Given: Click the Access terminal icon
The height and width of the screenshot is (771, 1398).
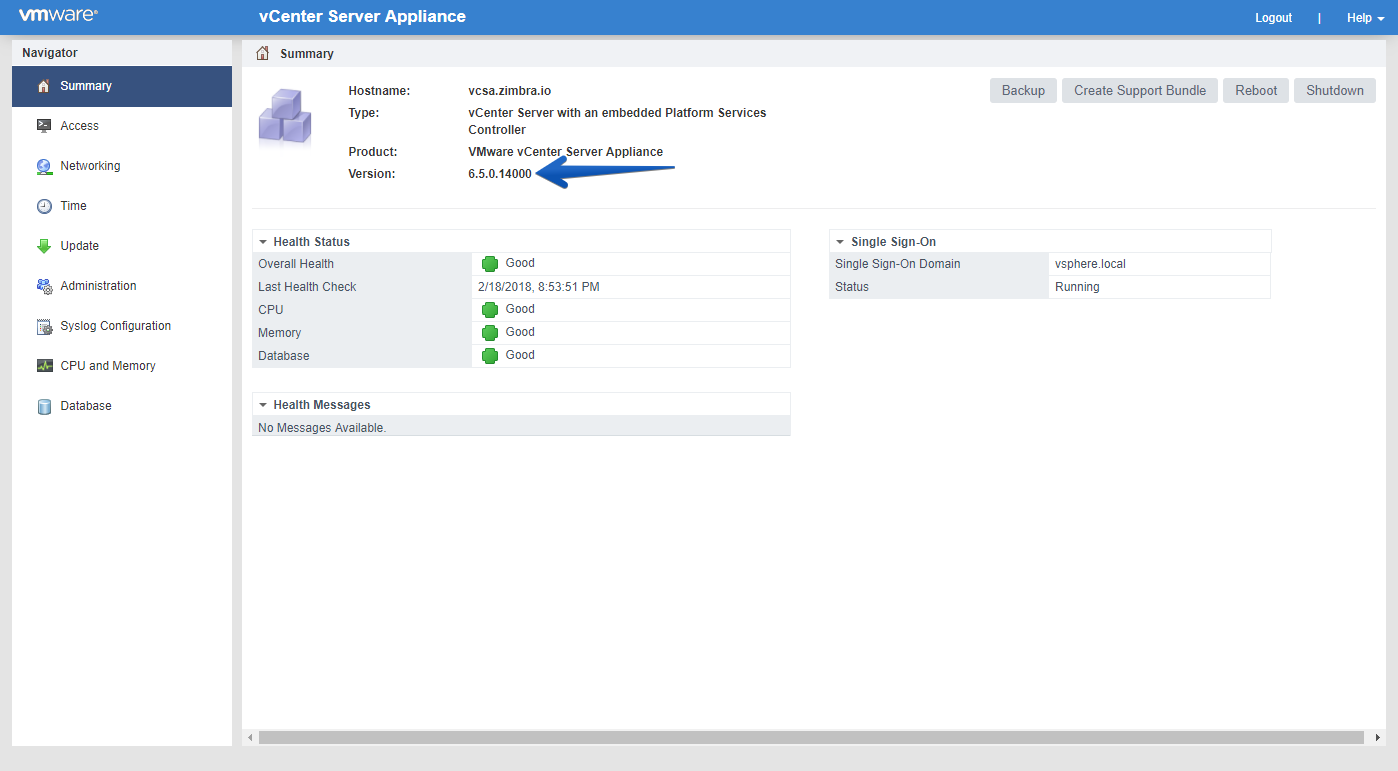Looking at the screenshot, I should click(43, 126).
